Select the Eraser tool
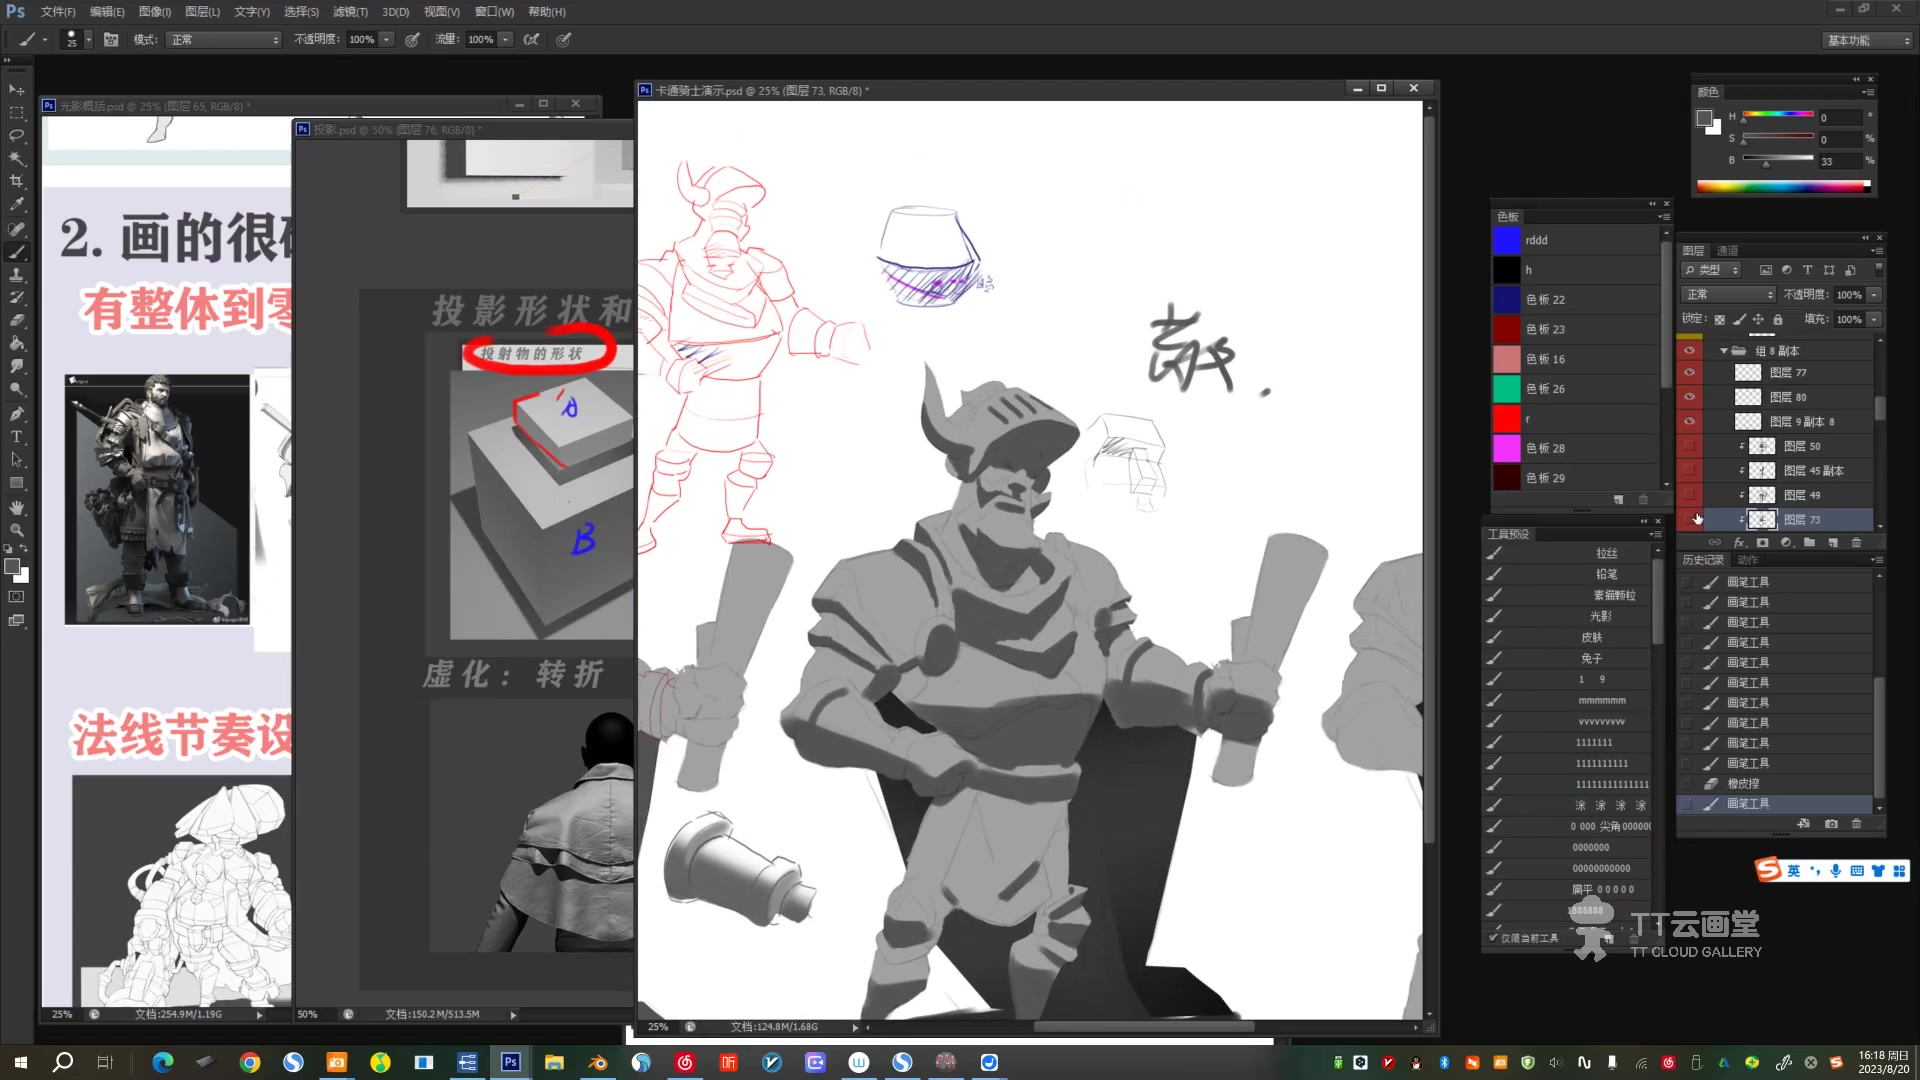The height and width of the screenshot is (1080, 1920). point(17,321)
